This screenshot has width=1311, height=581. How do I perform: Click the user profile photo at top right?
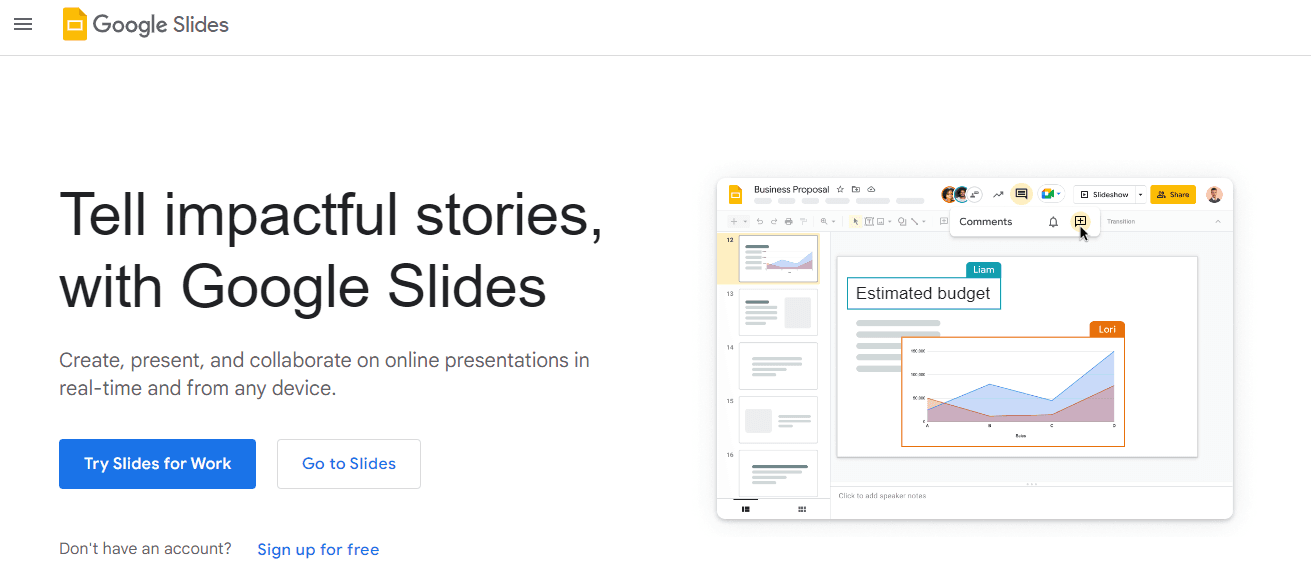click(x=1214, y=194)
